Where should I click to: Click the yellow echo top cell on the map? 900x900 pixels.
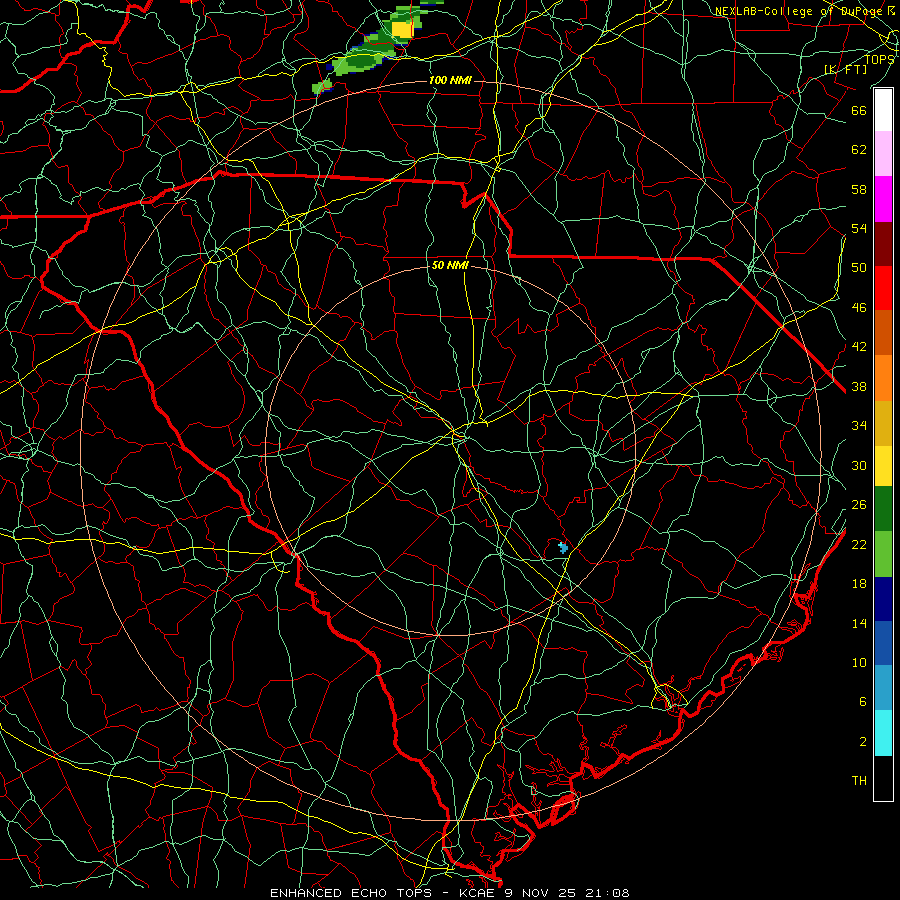pos(402,29)
